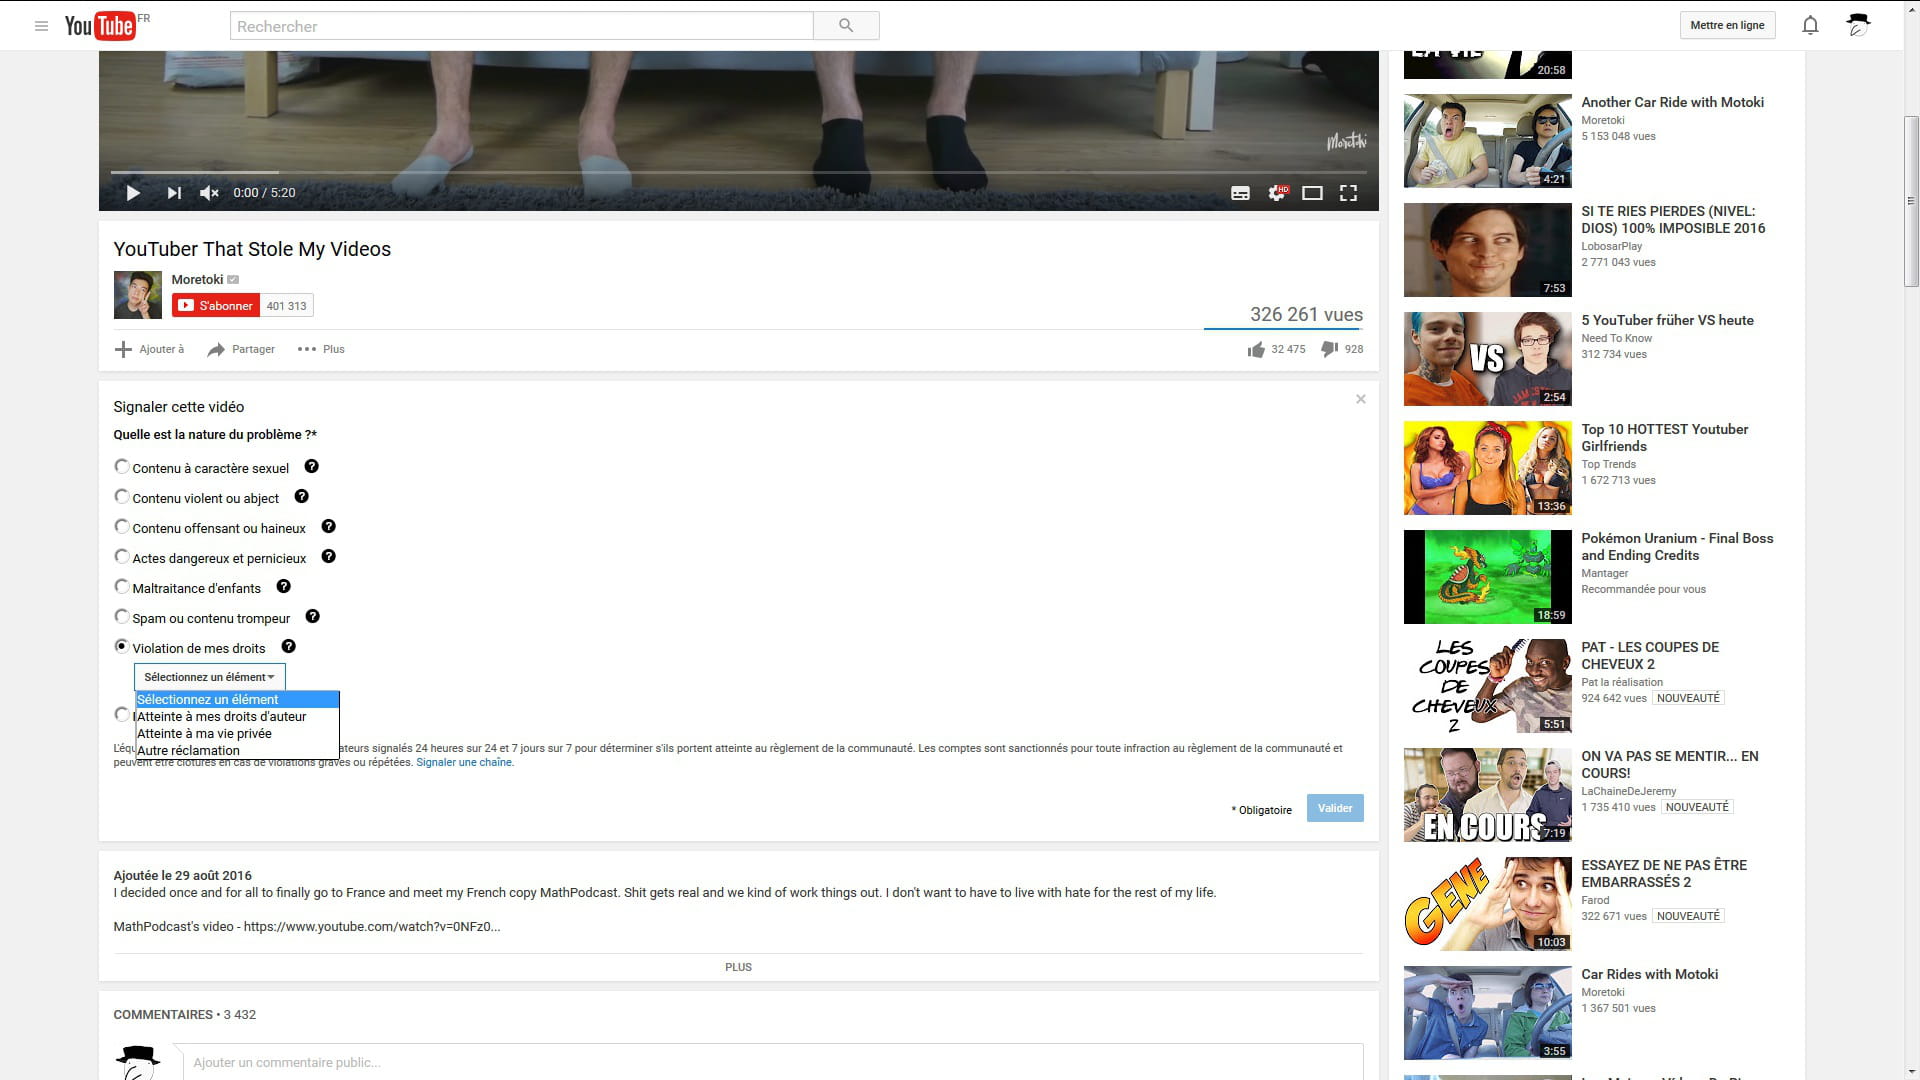Select Maltraitance d'enfants radio

[x=122, y=586]
